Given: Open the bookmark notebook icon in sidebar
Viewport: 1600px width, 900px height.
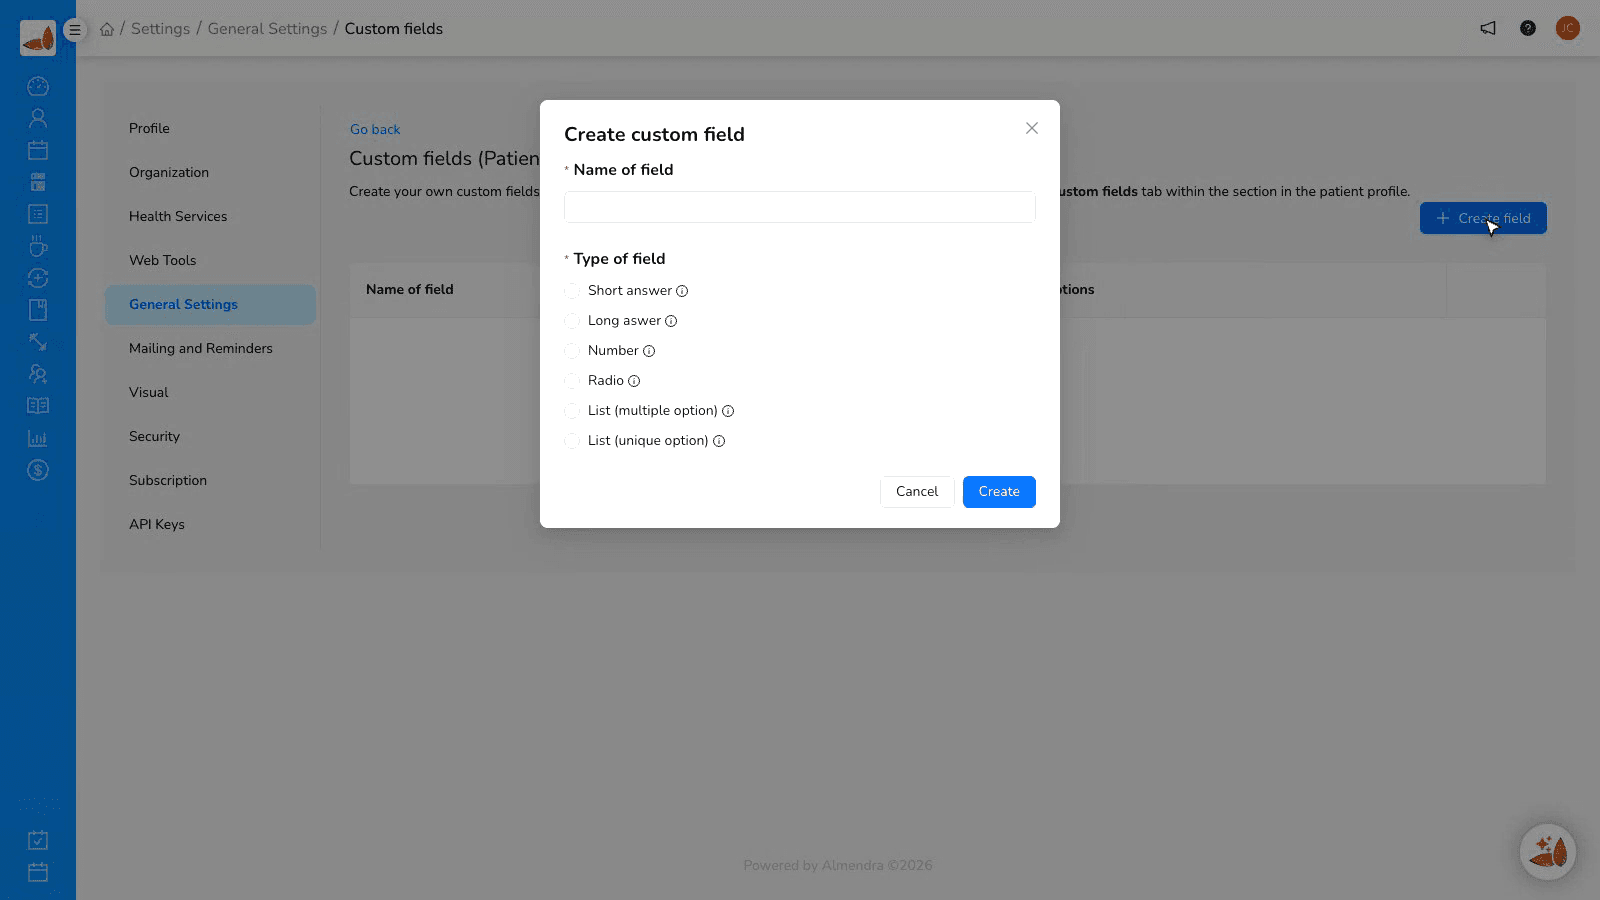Looking at the screenshot, I should point(38,310).
